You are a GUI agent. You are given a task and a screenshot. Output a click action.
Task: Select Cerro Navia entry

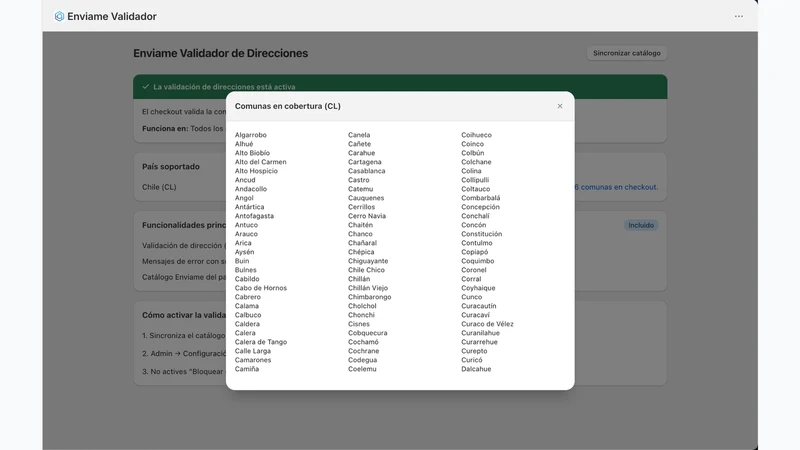tap(367, 216)
